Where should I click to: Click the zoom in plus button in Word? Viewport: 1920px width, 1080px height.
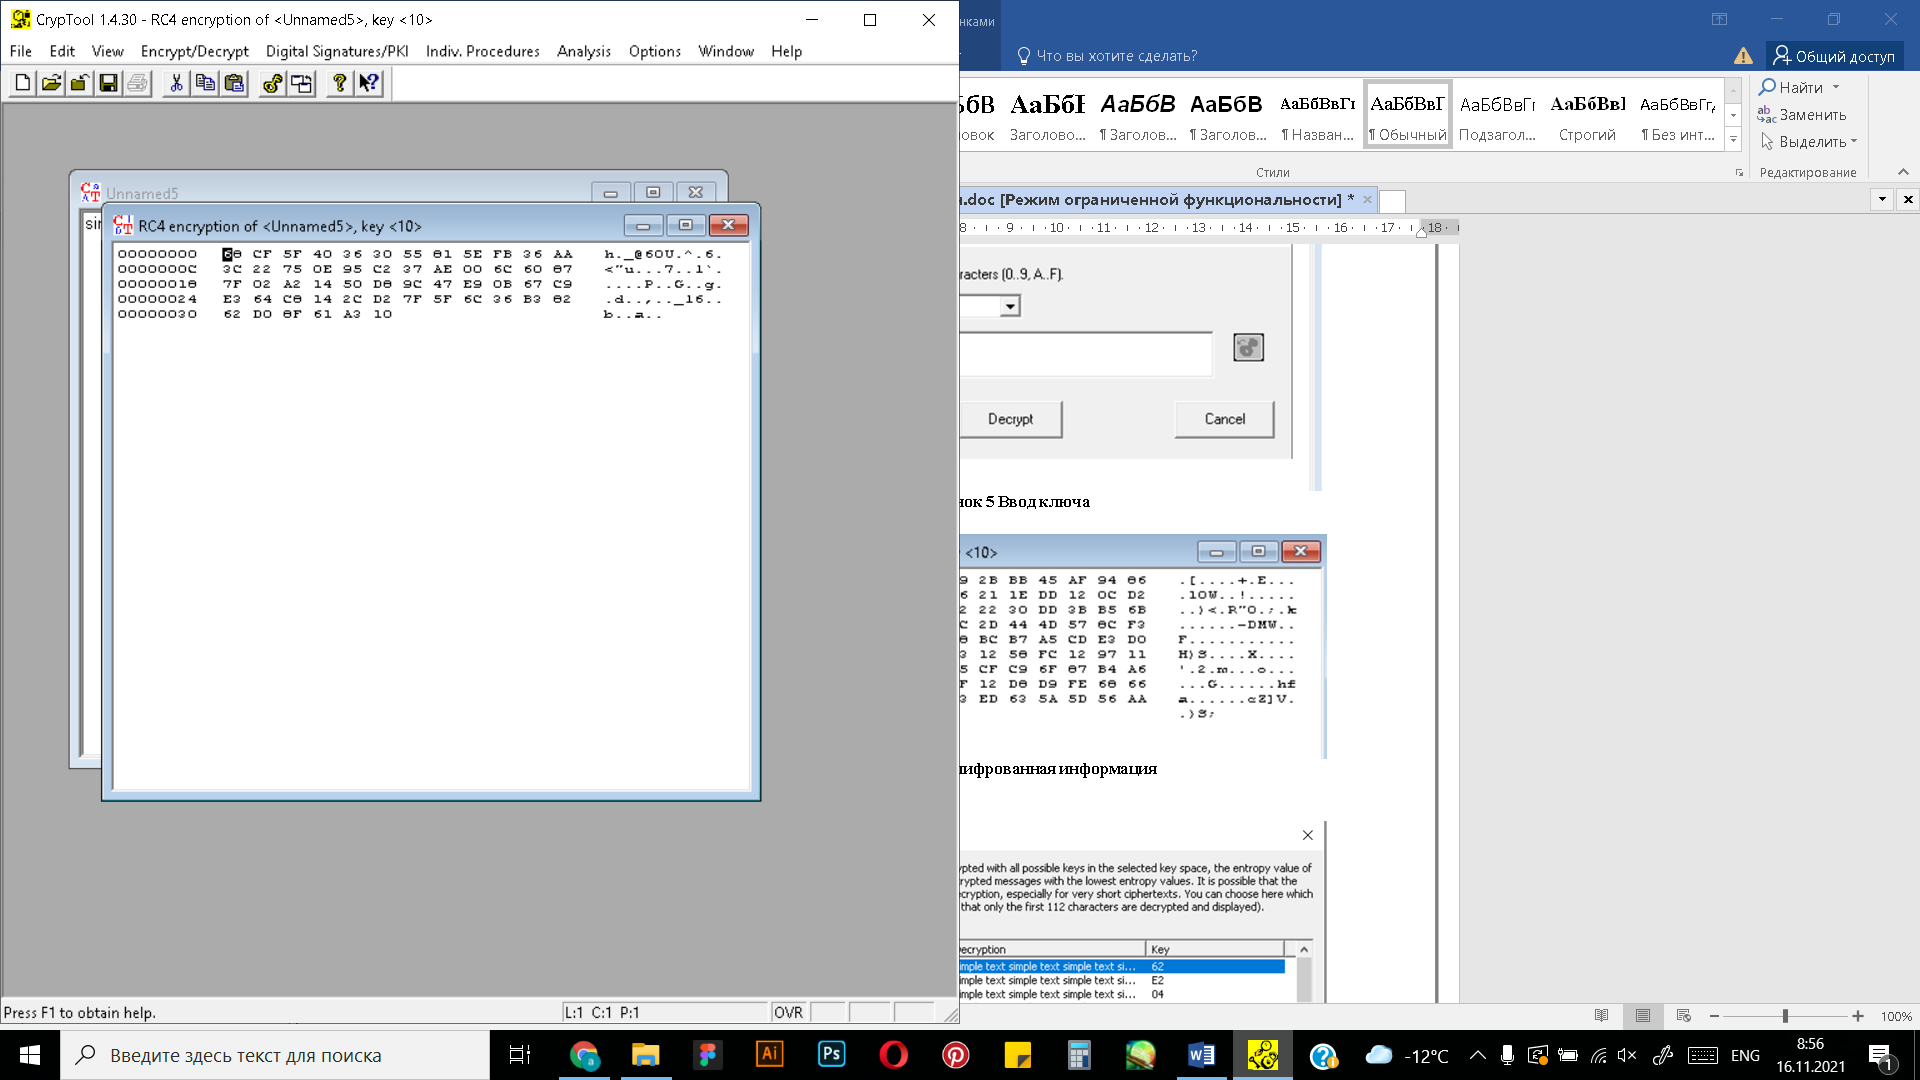[x=1857, y=1016]
